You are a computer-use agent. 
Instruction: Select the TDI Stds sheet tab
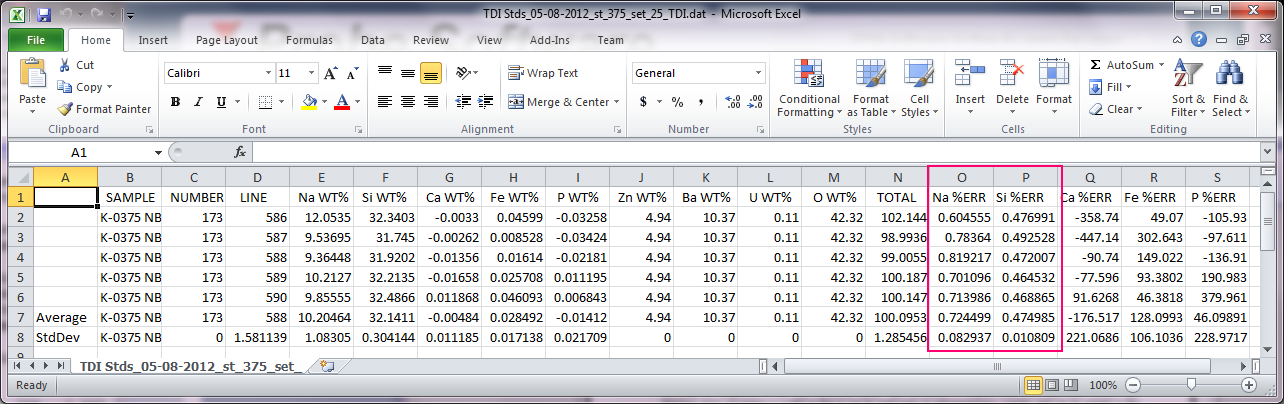187,366
